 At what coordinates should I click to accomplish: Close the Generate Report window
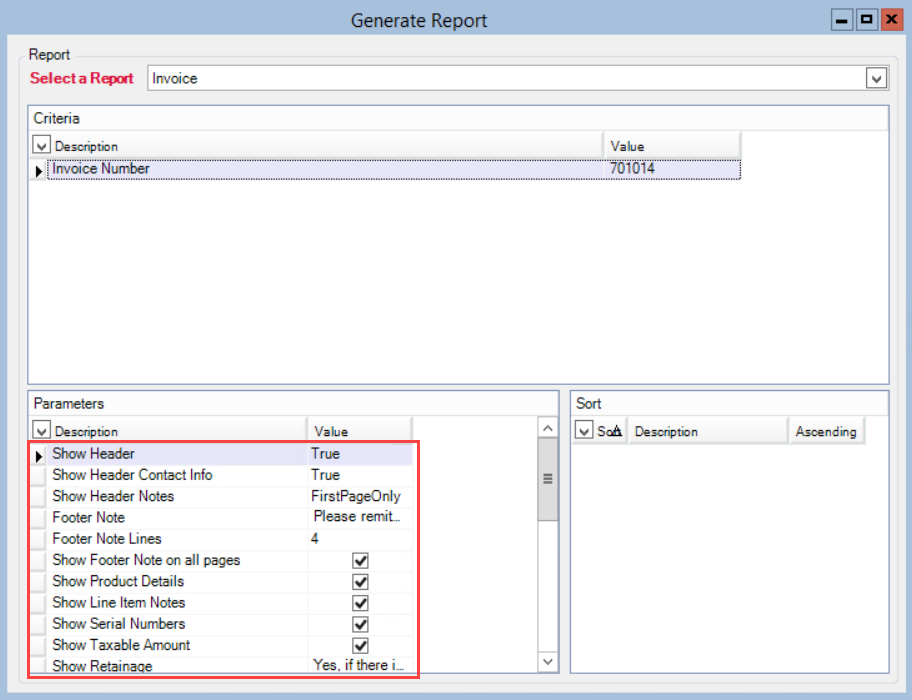tap(890, 20)
